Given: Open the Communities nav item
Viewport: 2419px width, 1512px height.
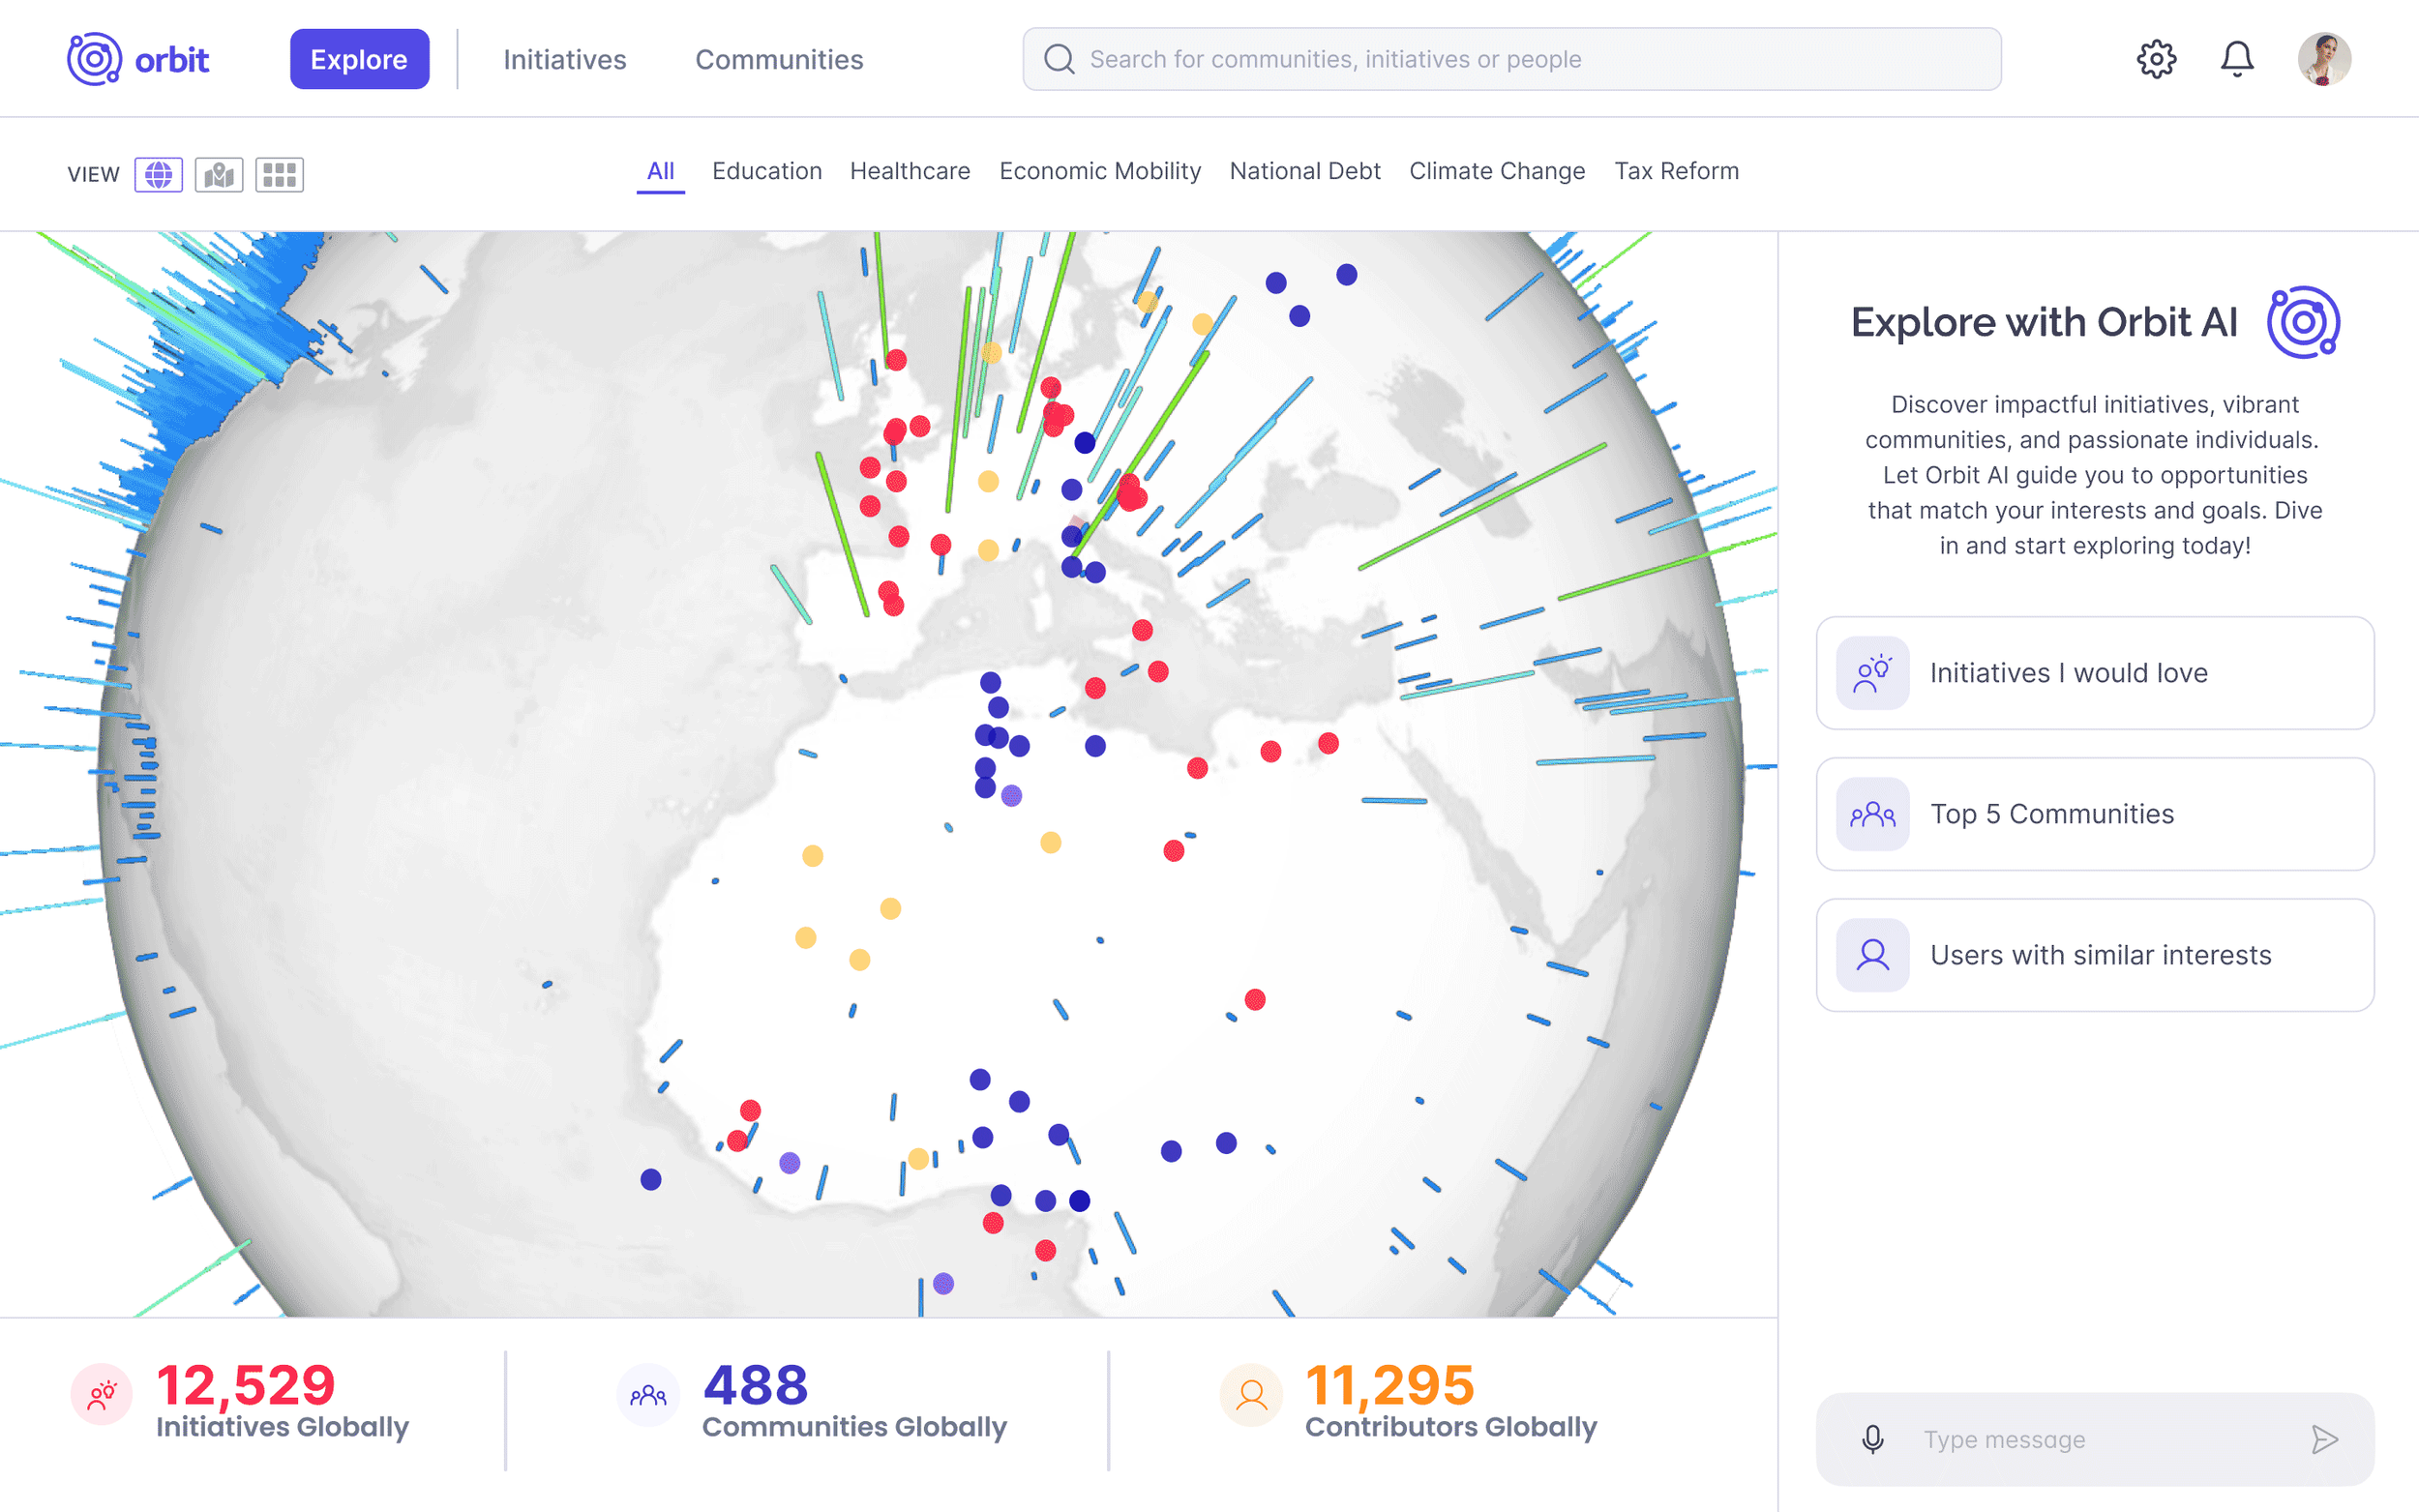Looking at the screenshot, I should coord(778,60).
